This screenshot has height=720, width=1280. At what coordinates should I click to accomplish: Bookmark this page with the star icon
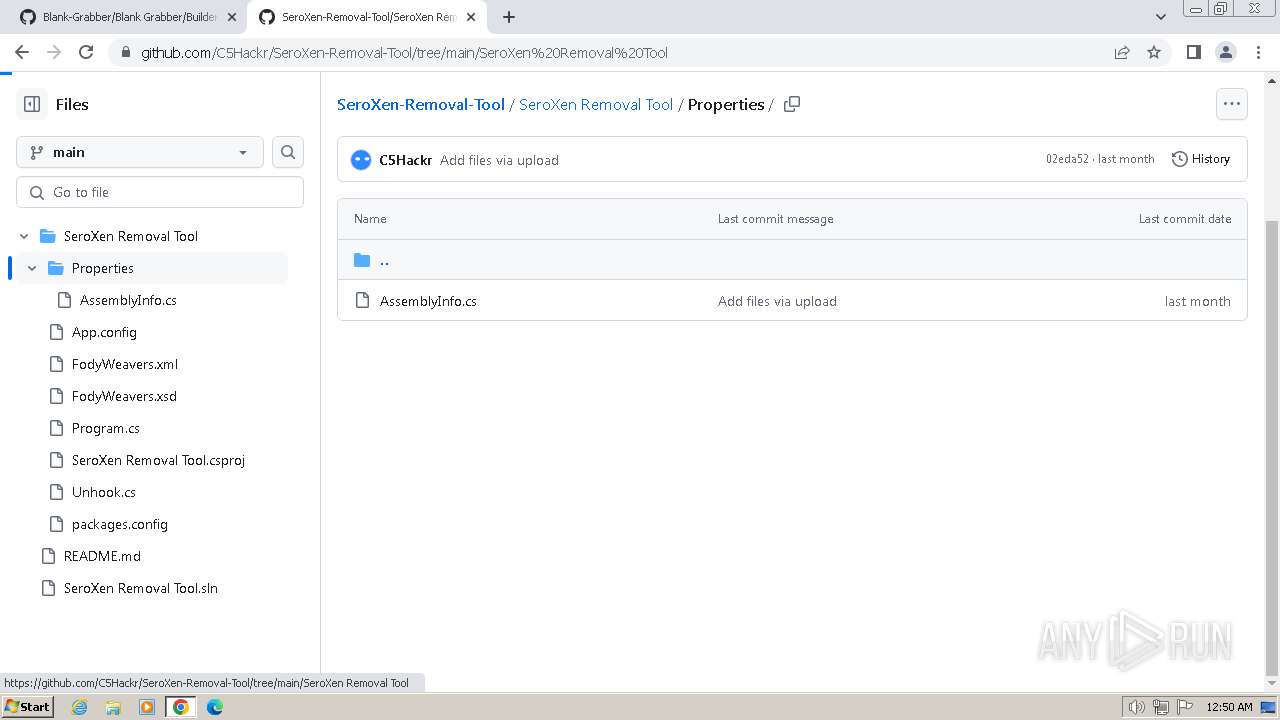point(1154,52)
